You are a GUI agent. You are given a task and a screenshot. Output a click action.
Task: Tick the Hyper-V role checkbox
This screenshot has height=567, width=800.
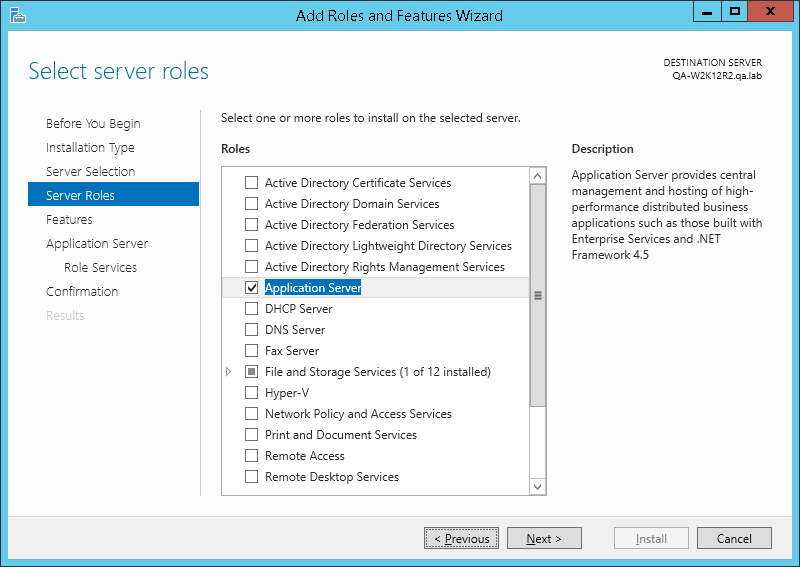(x=251, y=393)
